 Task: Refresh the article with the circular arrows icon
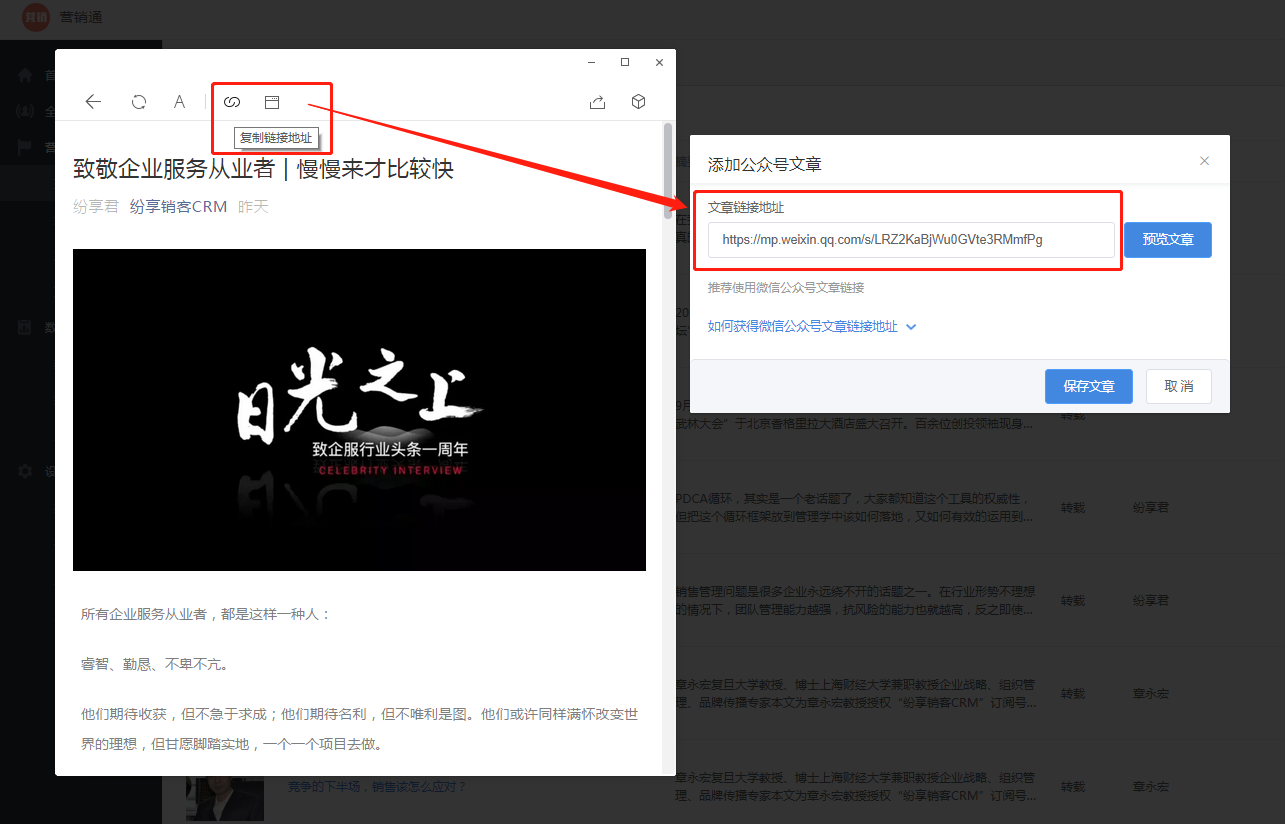point(139,102)
